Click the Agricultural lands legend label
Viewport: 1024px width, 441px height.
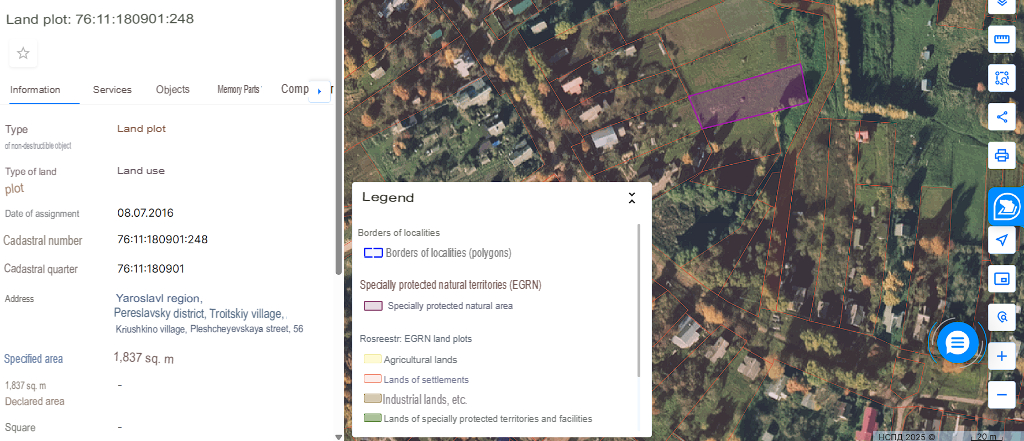(x=421, y=359)
